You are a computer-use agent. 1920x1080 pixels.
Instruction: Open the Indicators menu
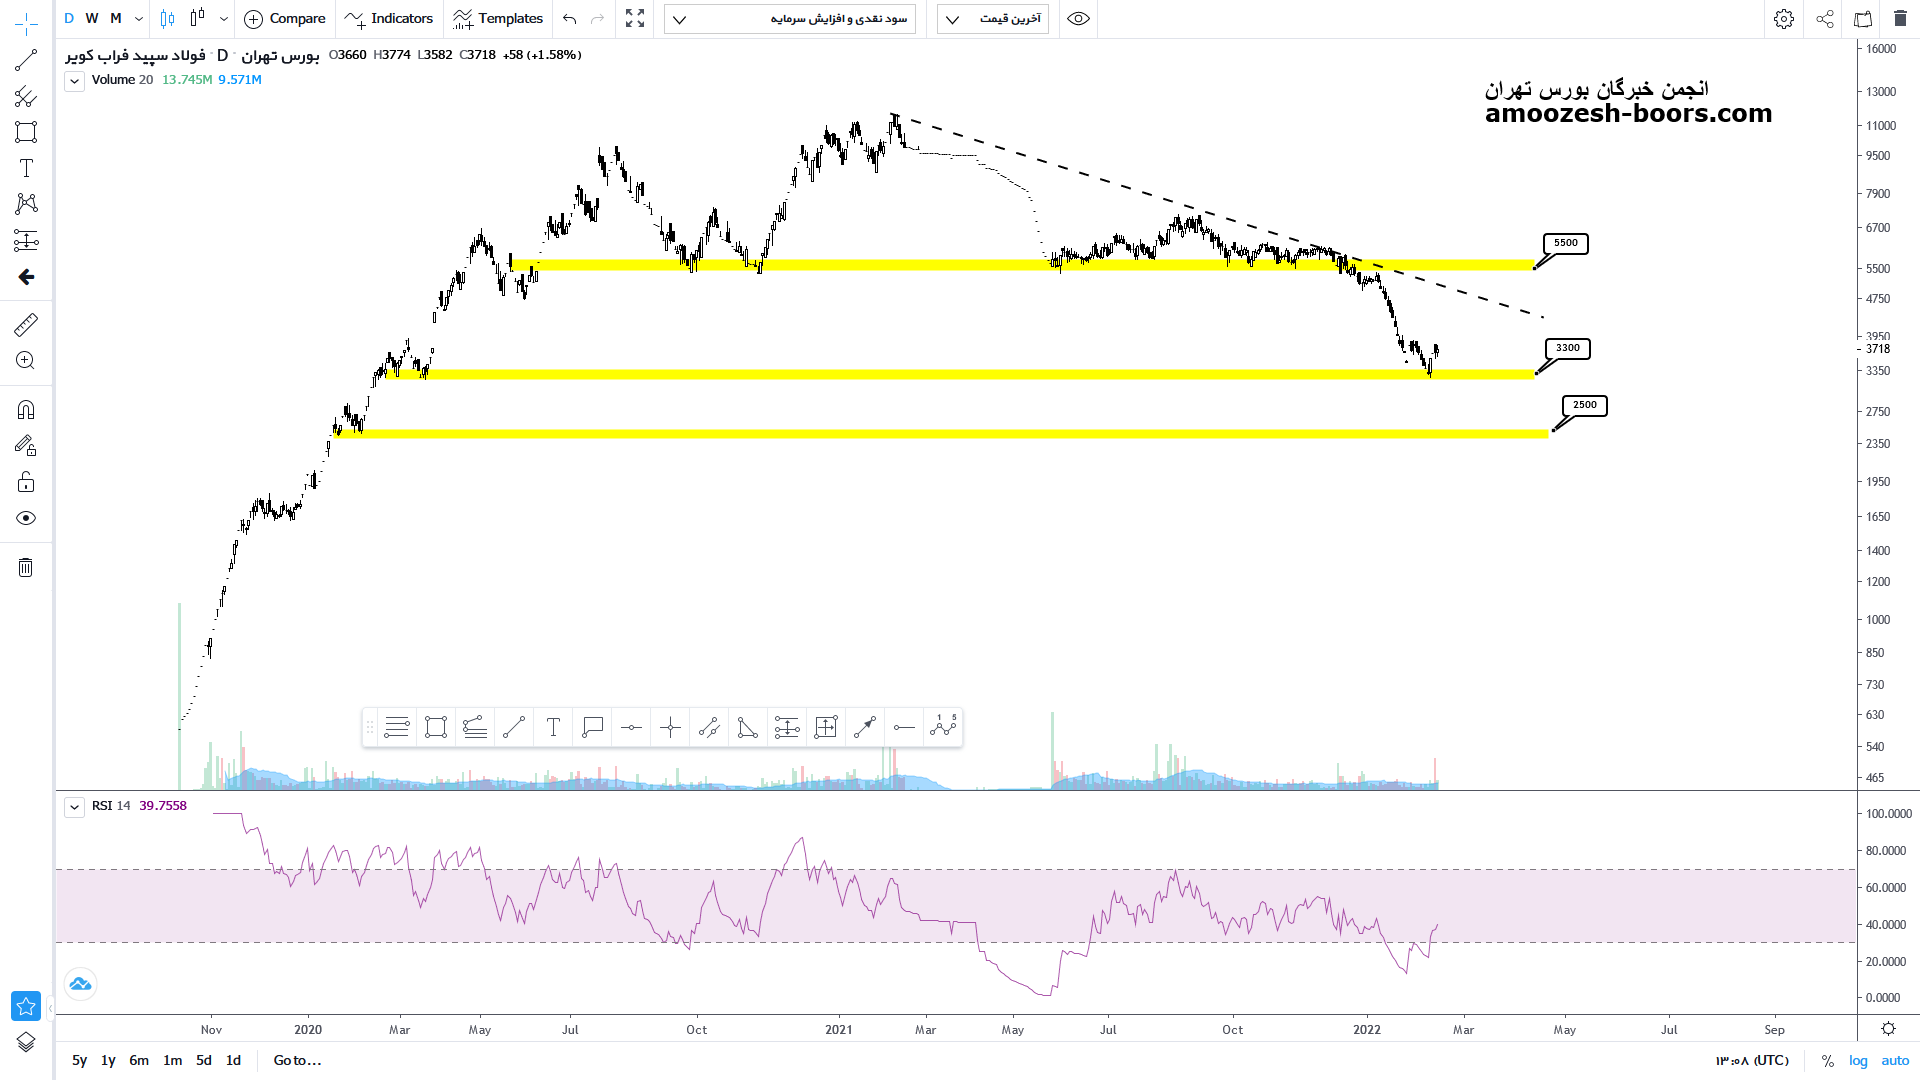click(x=389, y=18)
